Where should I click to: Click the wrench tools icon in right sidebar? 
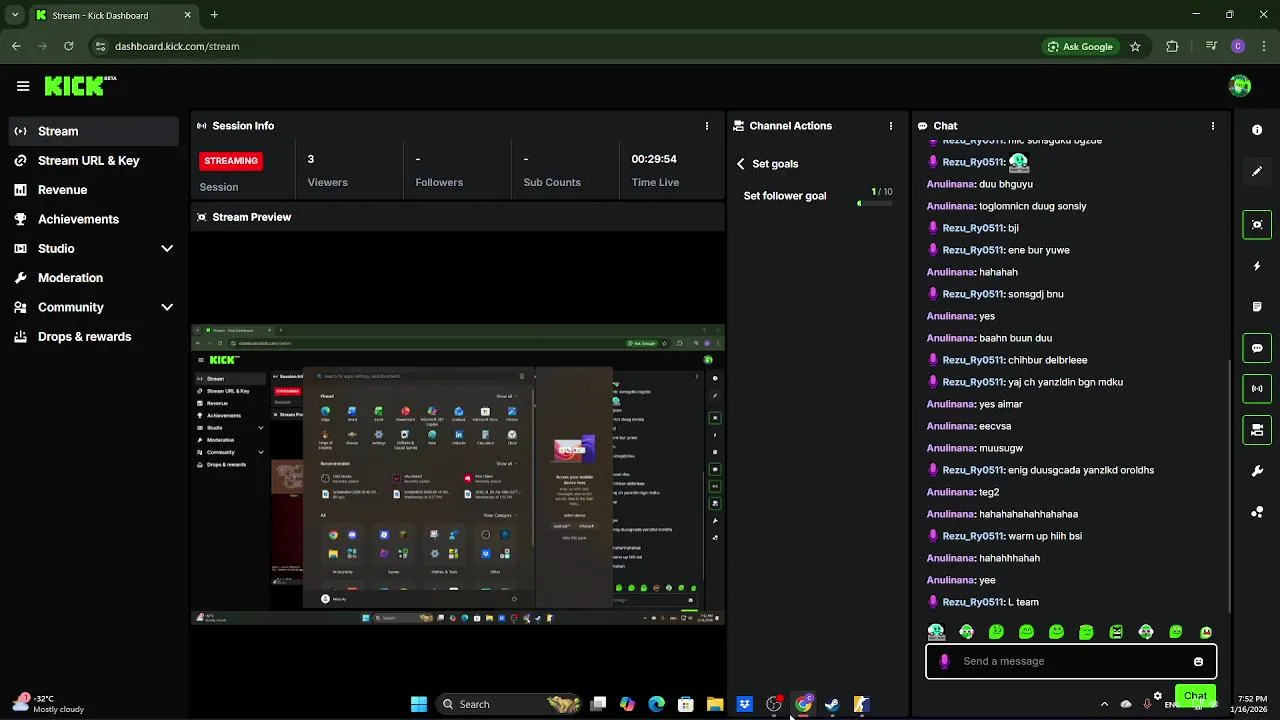[1257, 471]
